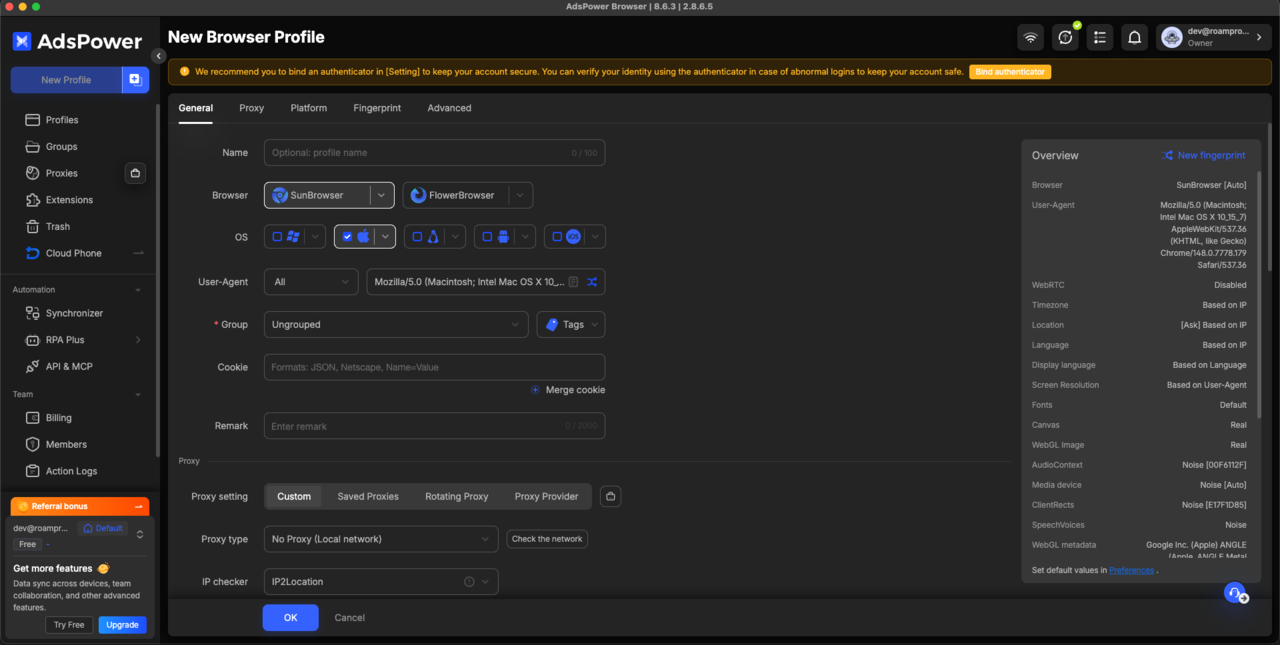The height and width of the screenshot is (645, 1280).
Task: Open Proxies in the sidebar
Action: click(62, 173)
